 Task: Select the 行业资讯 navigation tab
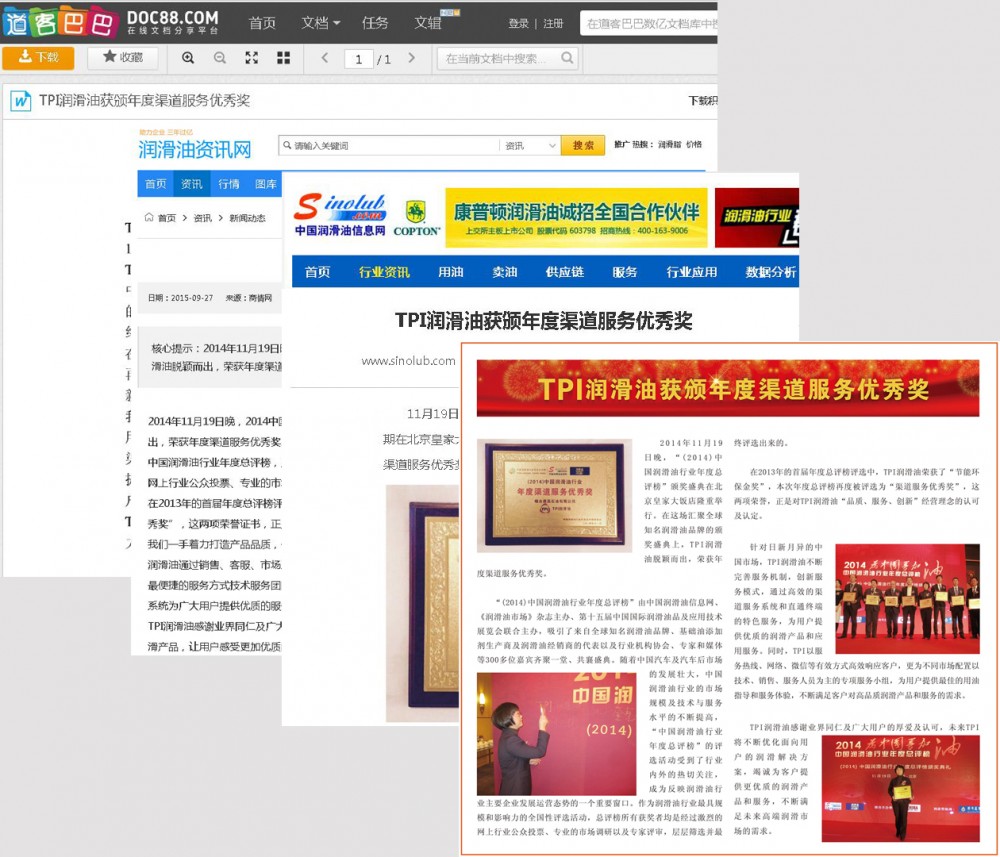click(x=384, y=272)
